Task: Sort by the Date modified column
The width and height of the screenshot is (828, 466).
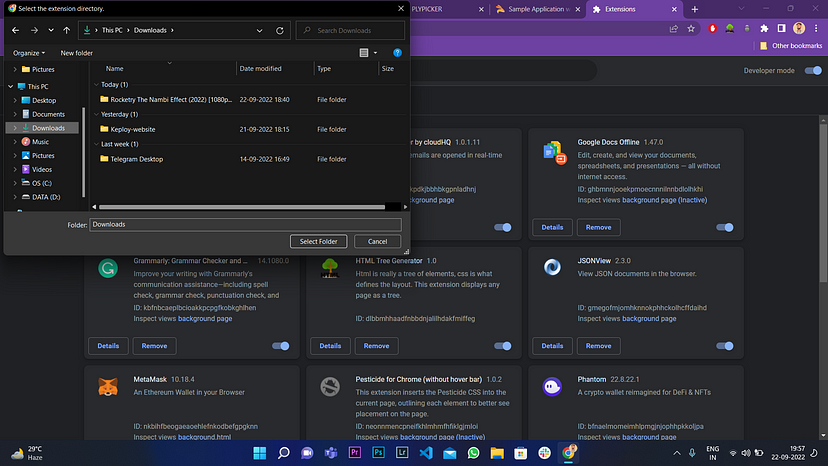Action: click(260, 69)
